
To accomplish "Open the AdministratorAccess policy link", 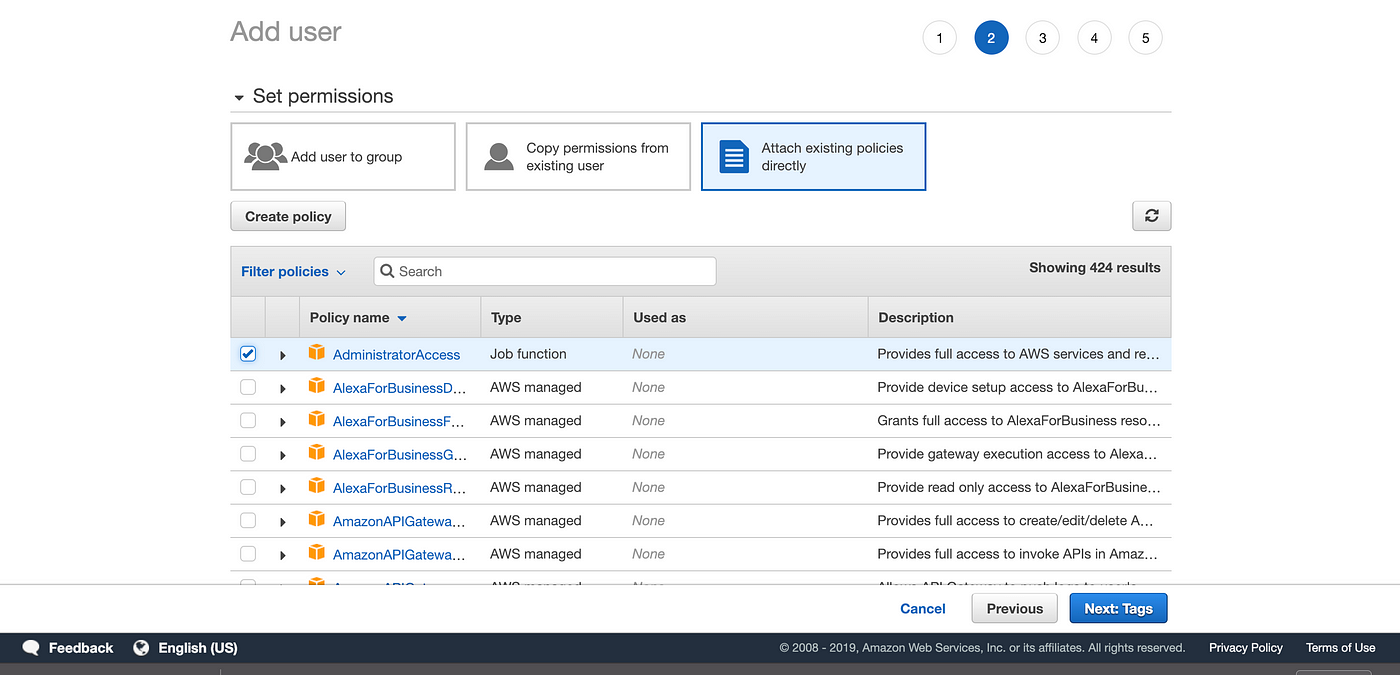I will click(396, 355).
